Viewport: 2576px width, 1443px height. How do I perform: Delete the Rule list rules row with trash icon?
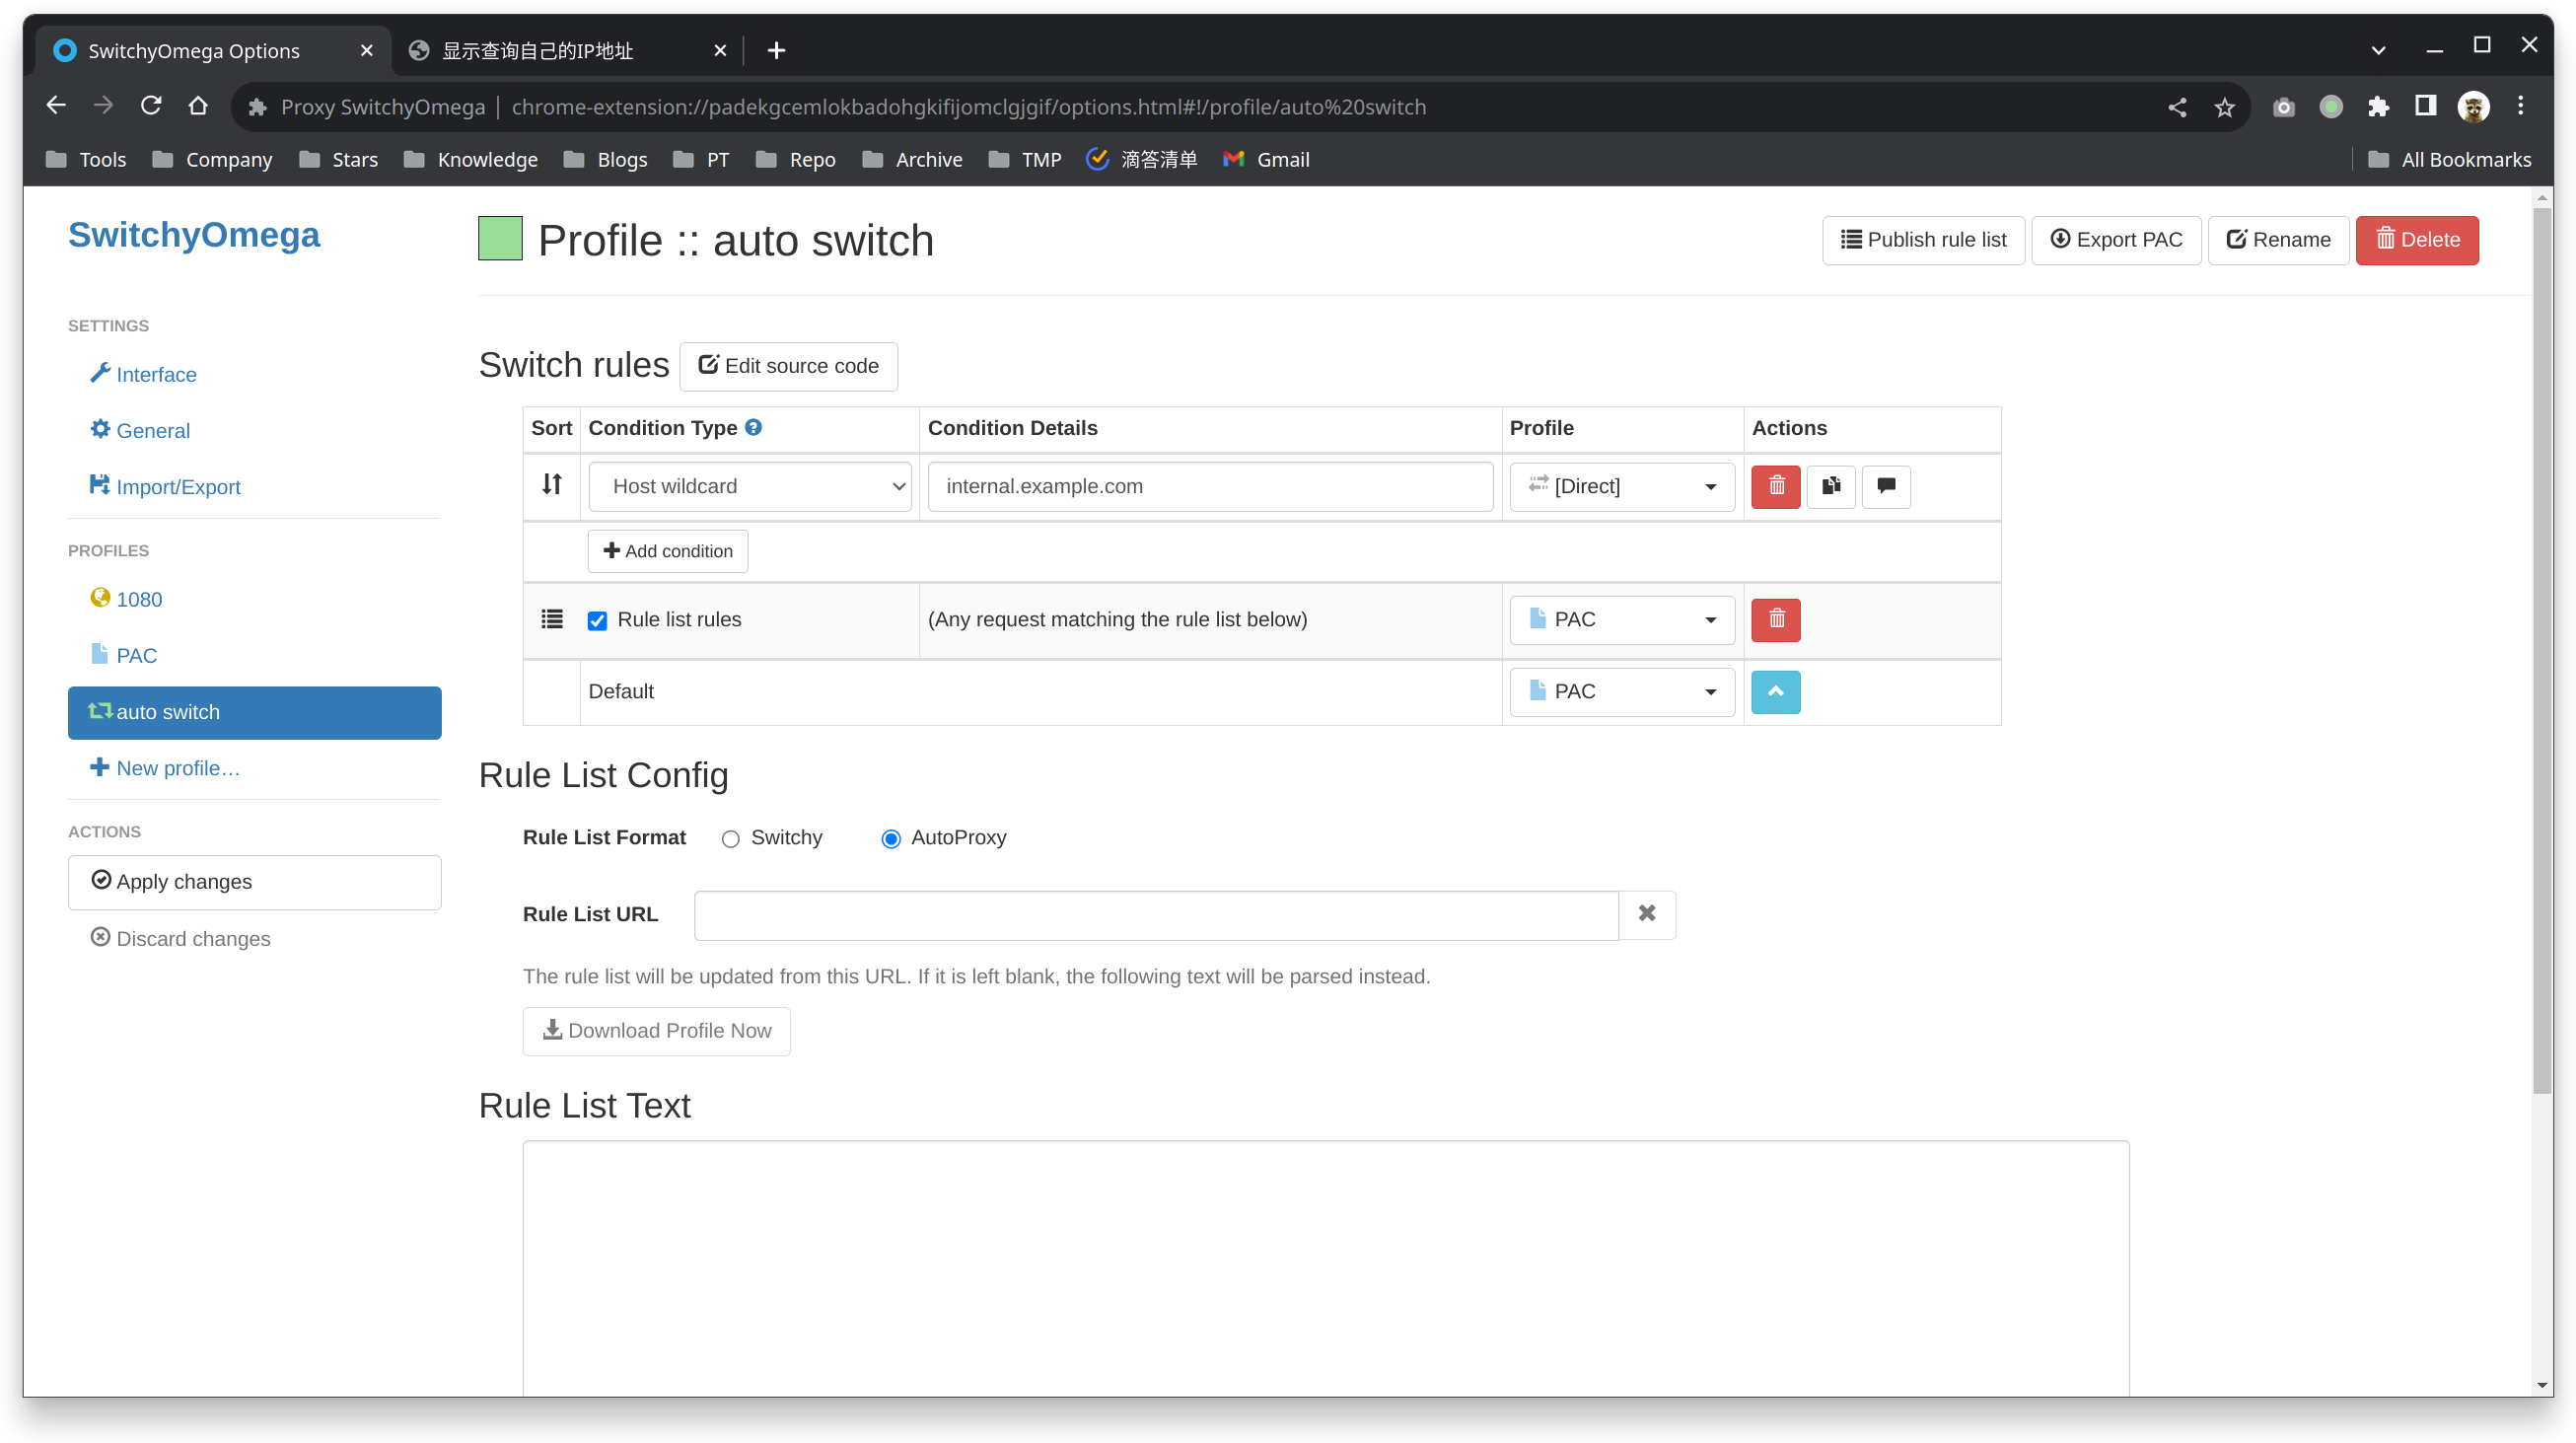tap(1775, 620)
